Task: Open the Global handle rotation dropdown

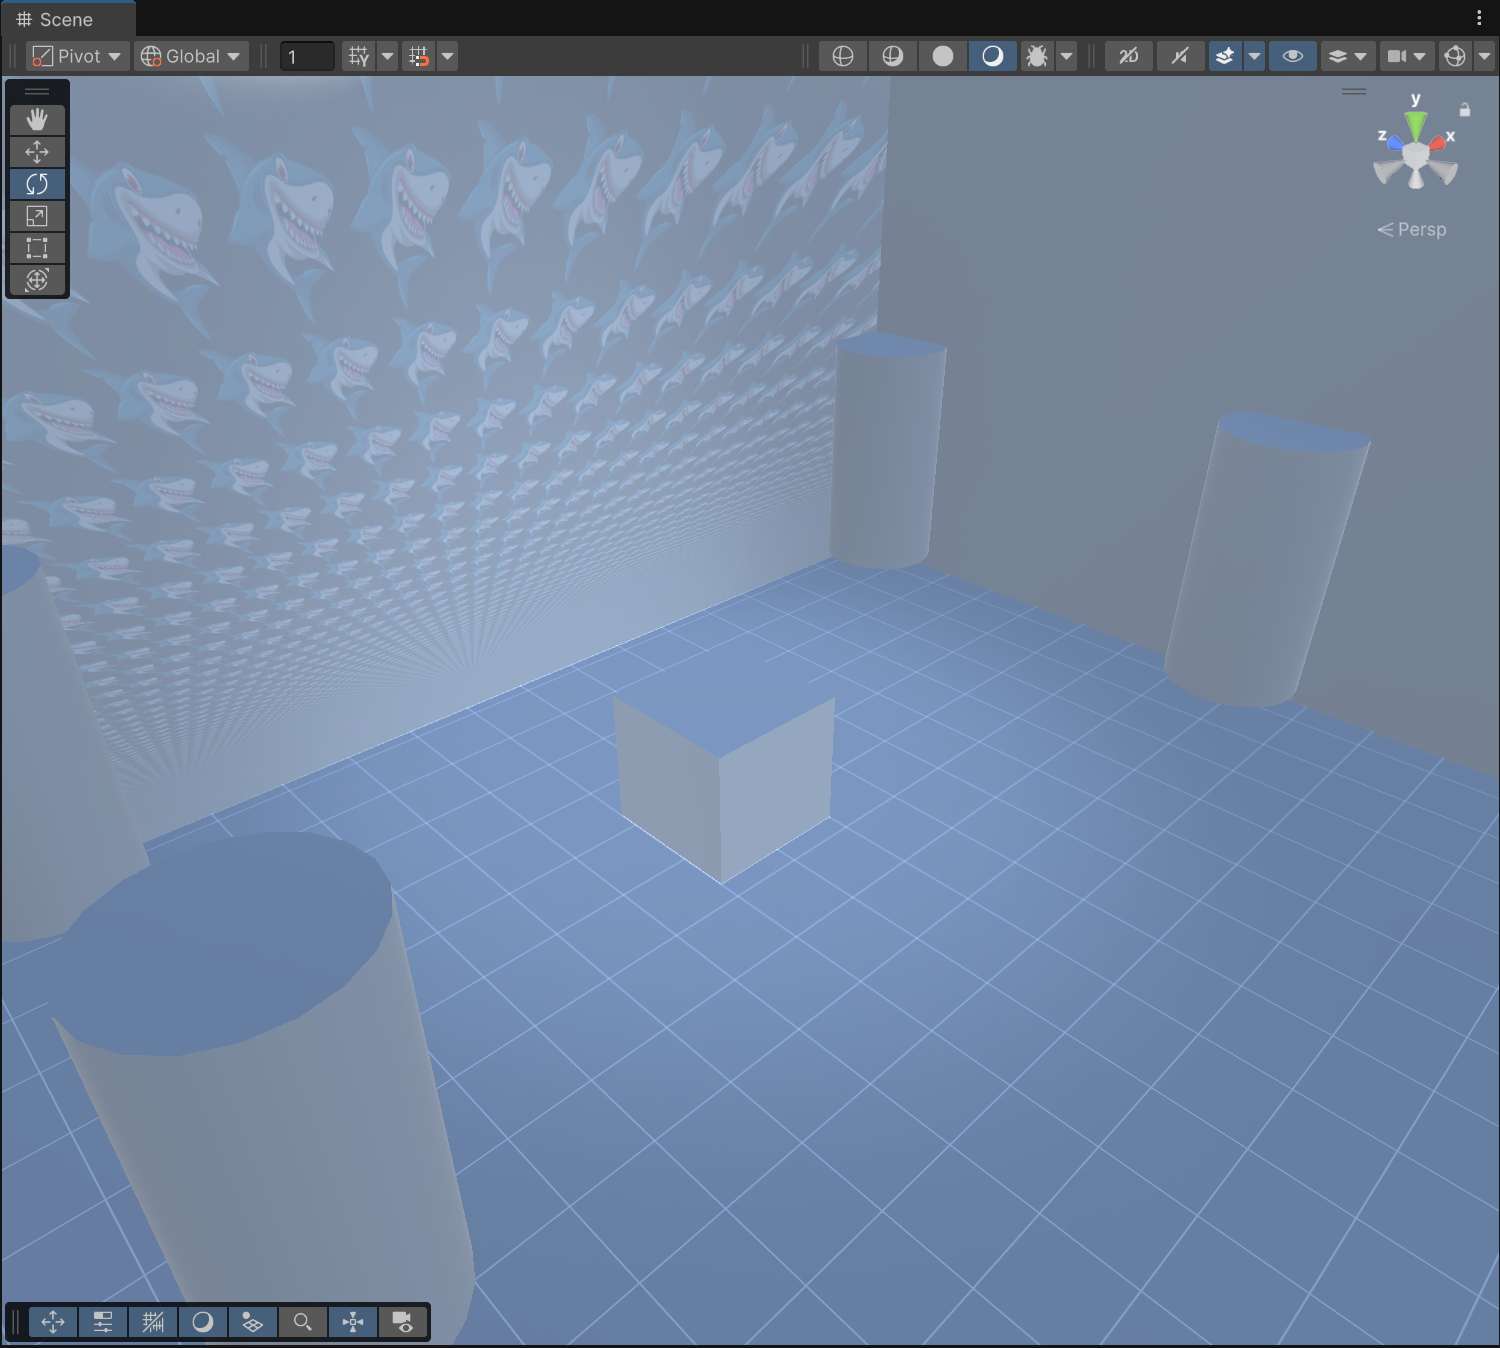Action: click(x=192, y=56)
